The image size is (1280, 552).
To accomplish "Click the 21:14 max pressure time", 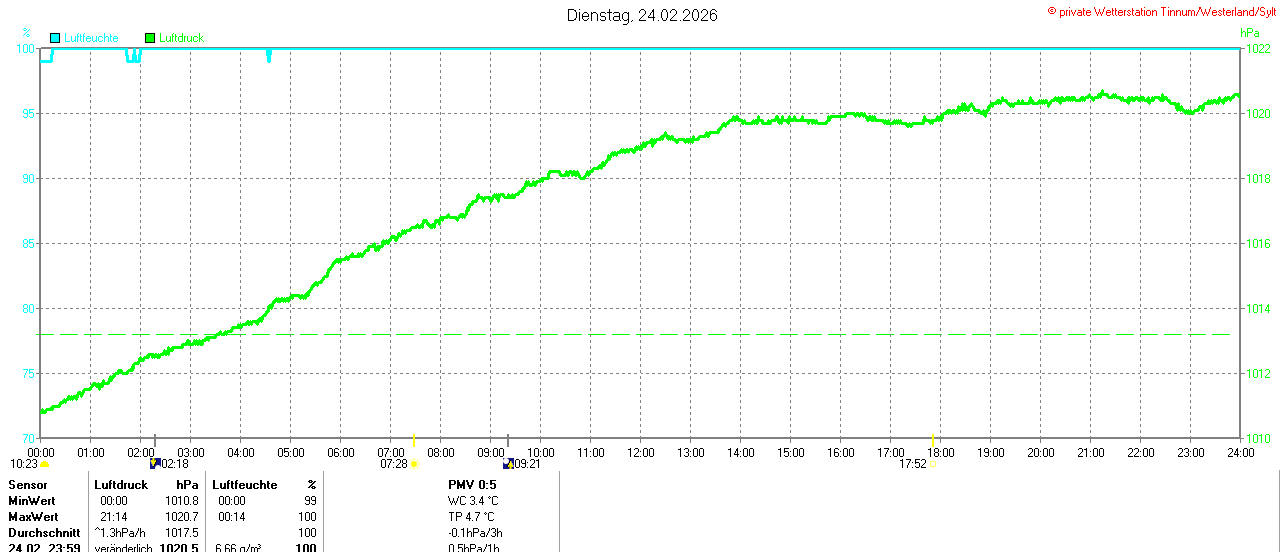I will [x=114, y=516].
